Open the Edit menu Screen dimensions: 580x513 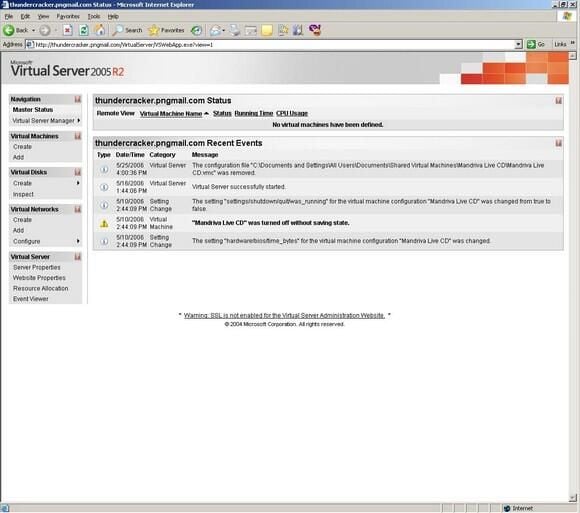(x=25, y=16)
